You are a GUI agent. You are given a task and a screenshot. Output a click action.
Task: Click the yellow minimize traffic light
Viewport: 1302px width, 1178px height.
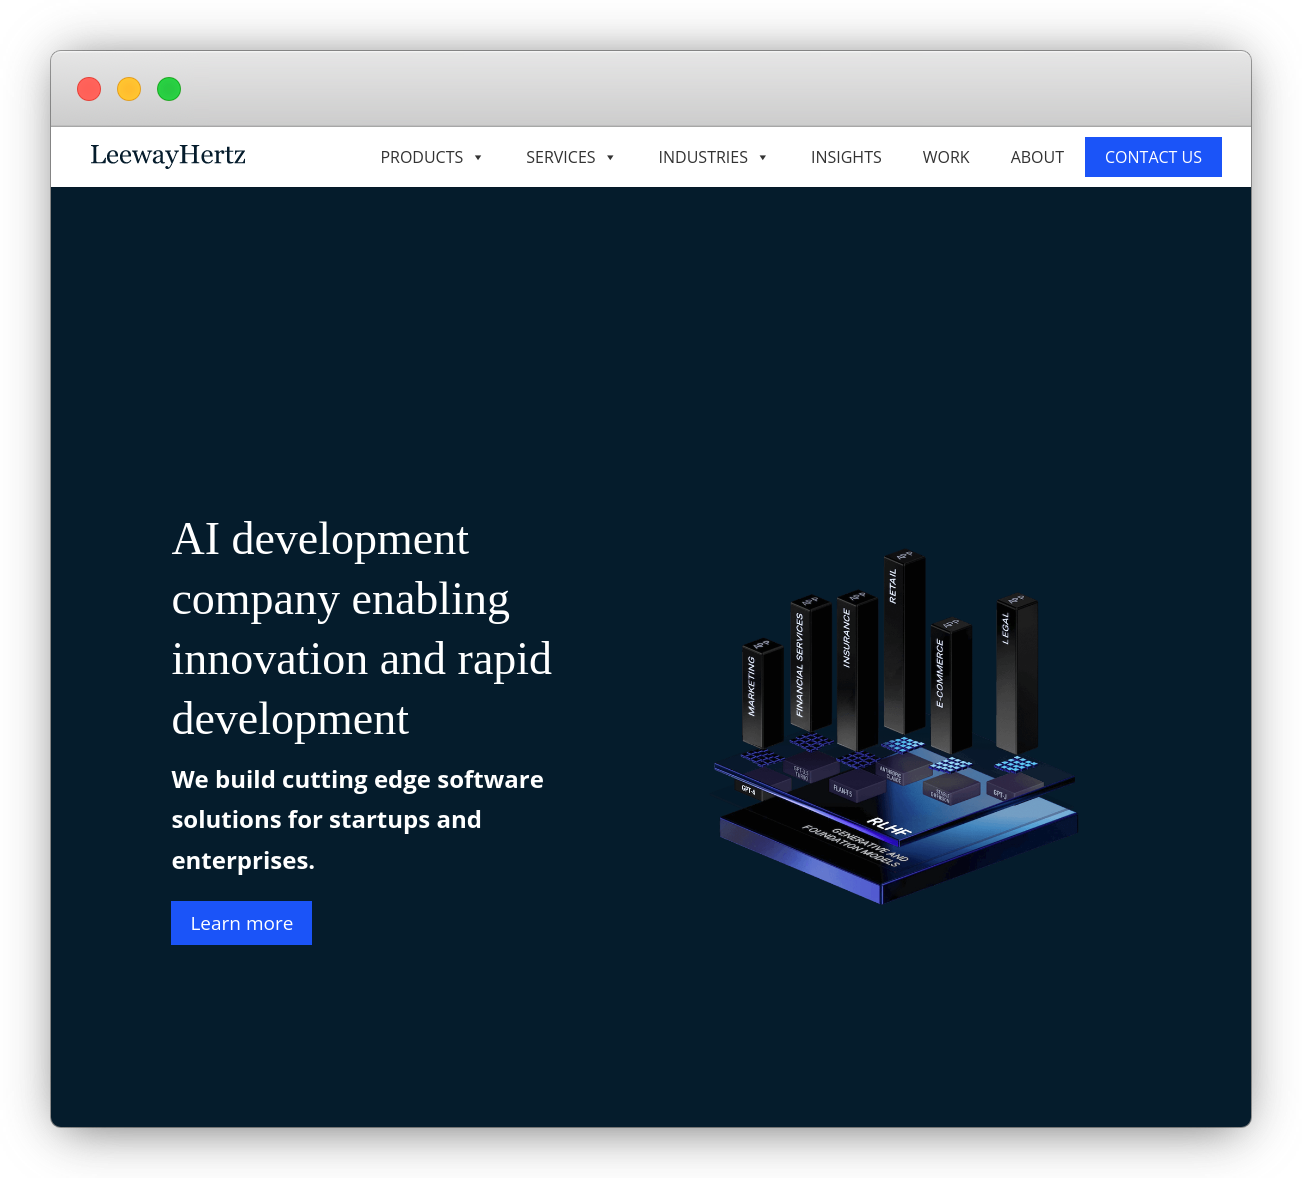coord(129,89)
